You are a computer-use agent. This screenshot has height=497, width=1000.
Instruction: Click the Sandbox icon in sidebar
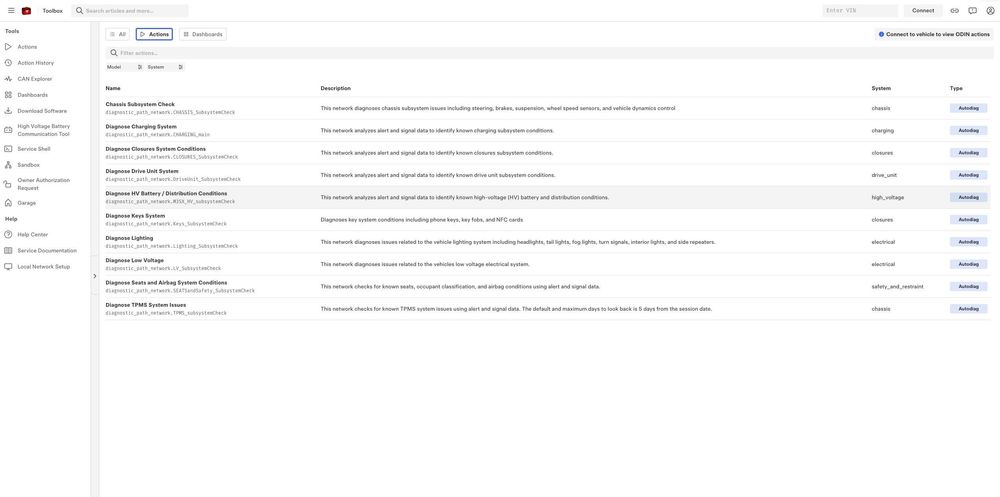click(x=8, y=165)
